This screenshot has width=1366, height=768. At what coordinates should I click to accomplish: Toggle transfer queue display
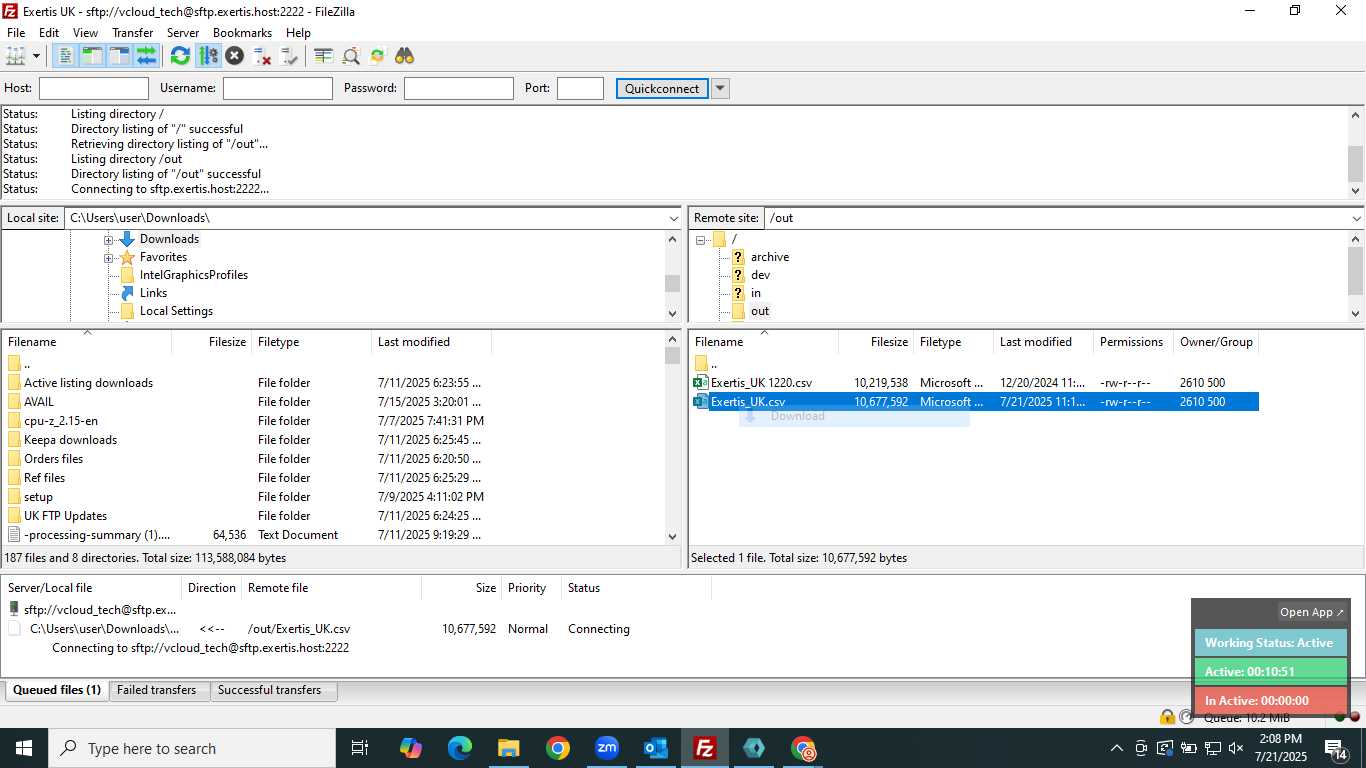146,56
